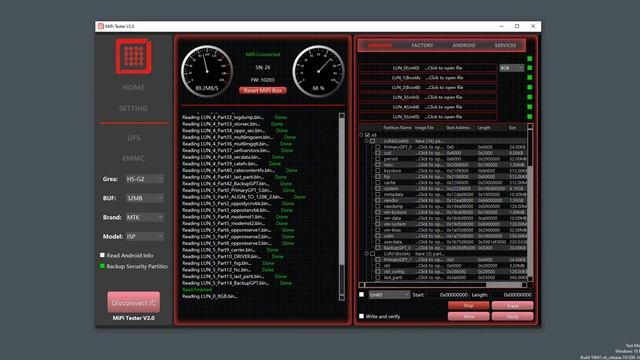Click the MiPi Tester title bar icon
The height and width of the screenshot is (360, 640).
(100, 26)
